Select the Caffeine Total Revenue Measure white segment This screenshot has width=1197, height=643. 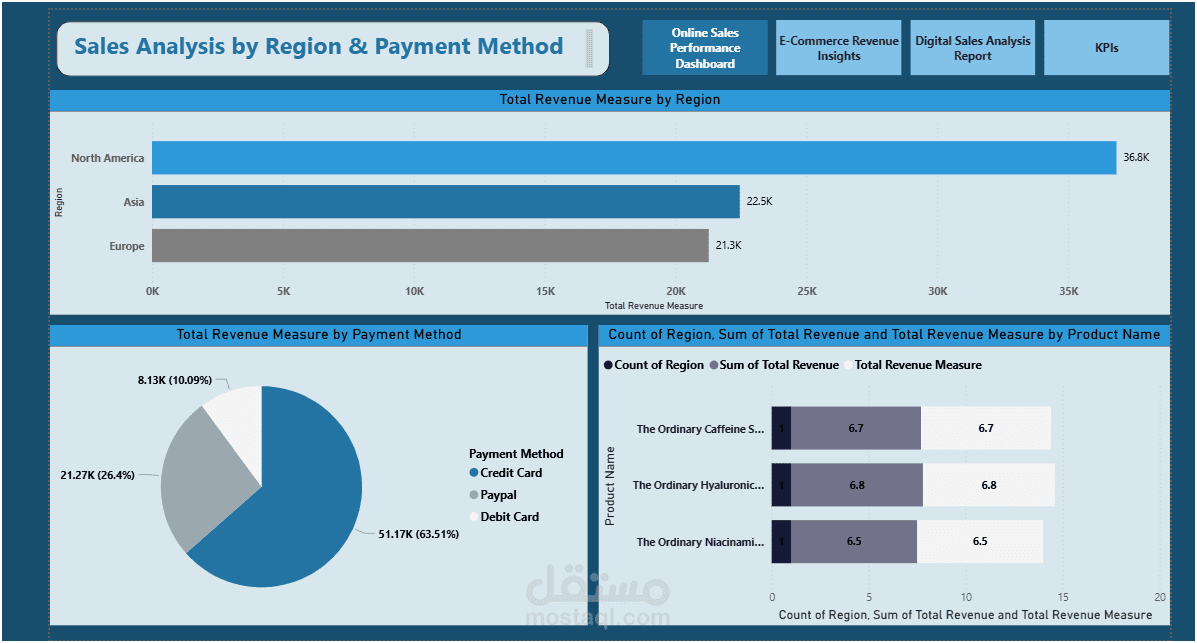[986, 428]
